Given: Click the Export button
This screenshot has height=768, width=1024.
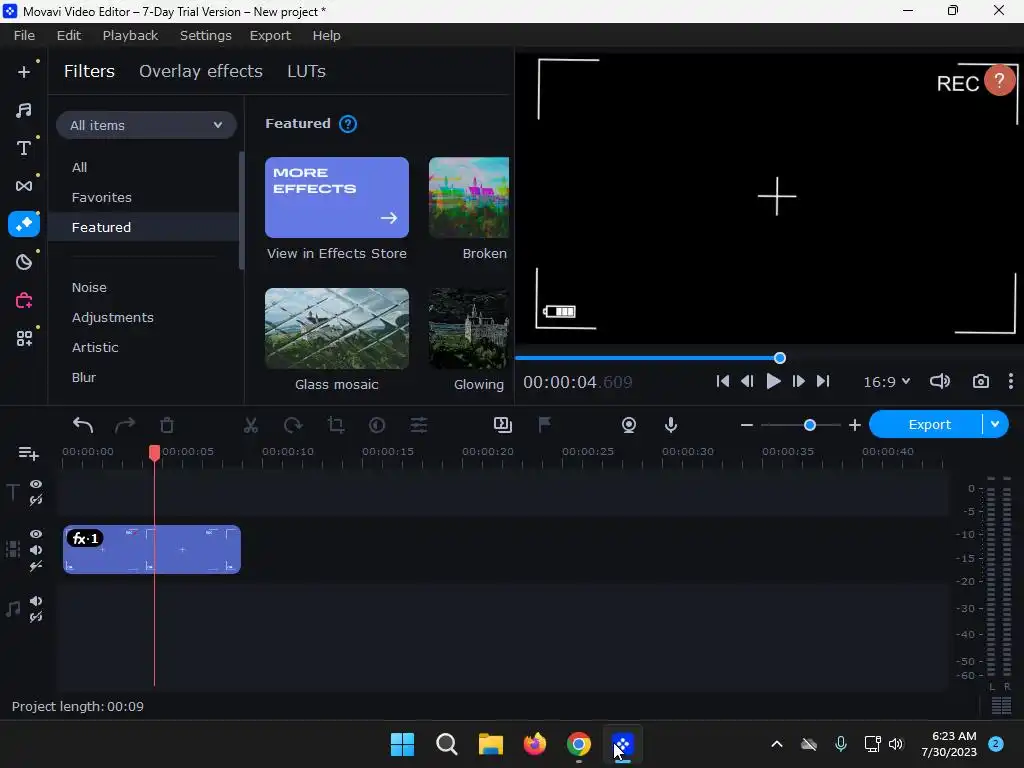Looking at the screenshot, I should click(929, 424).
